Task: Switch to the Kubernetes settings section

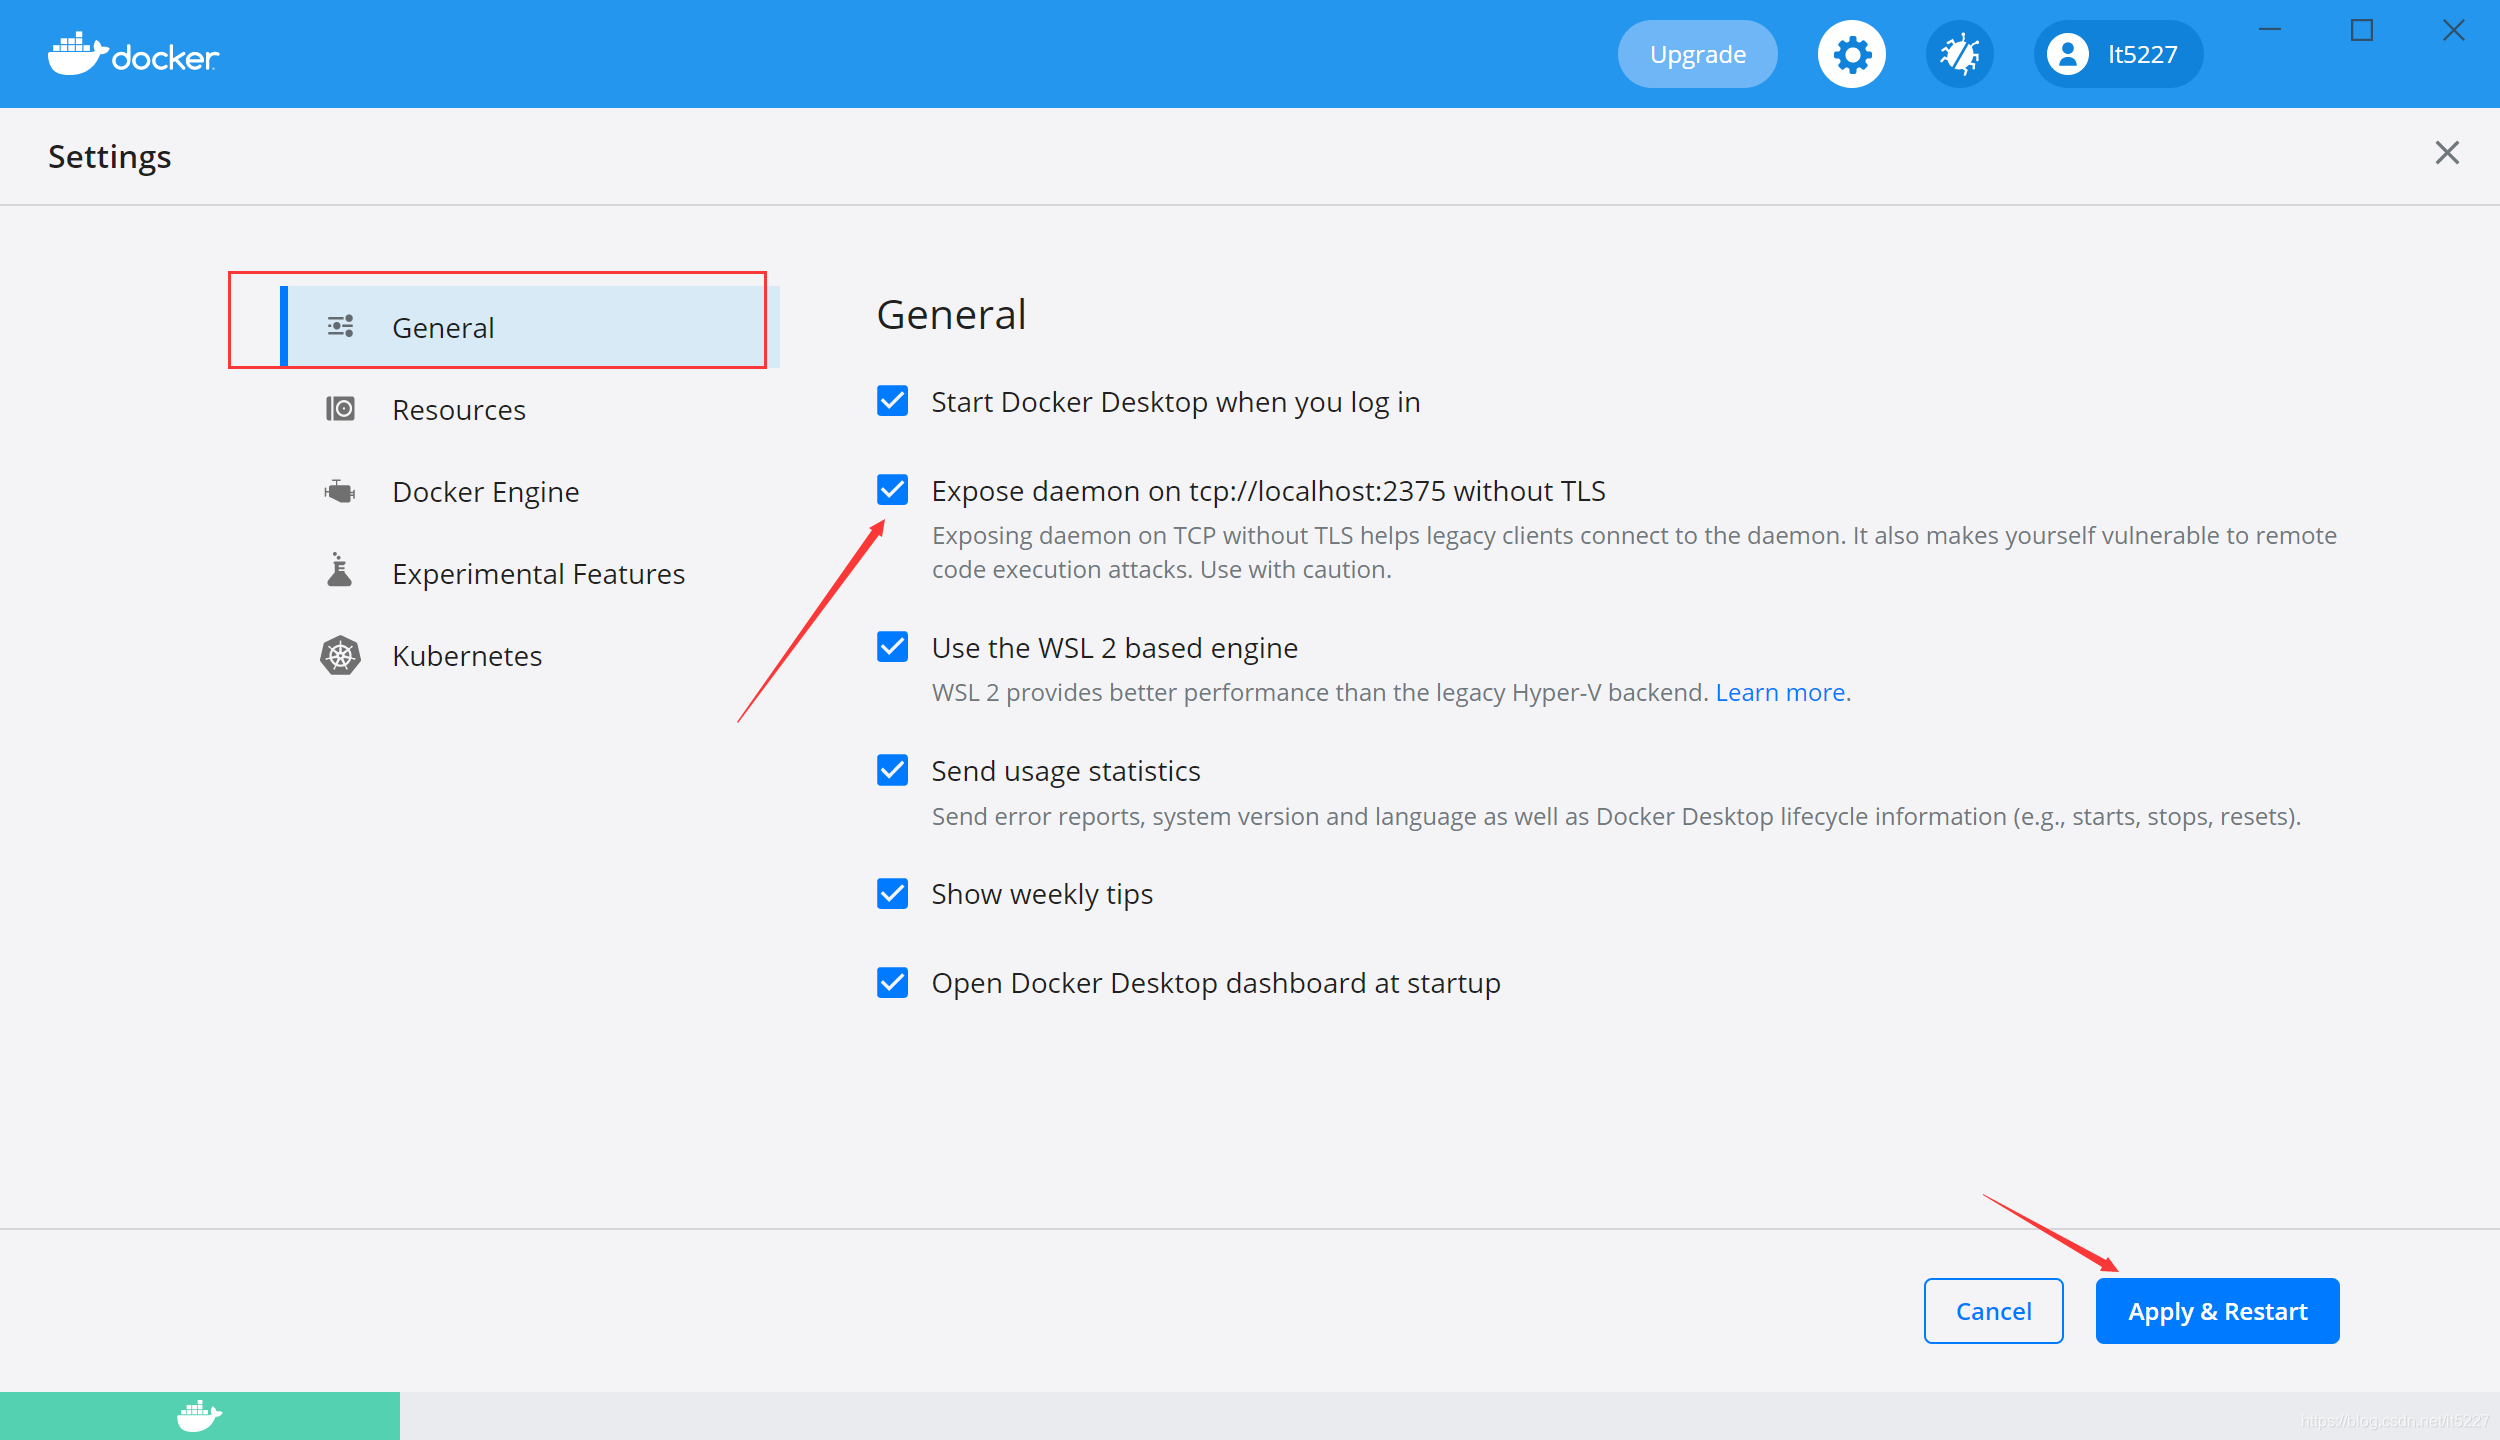Action: coord(466,655)
